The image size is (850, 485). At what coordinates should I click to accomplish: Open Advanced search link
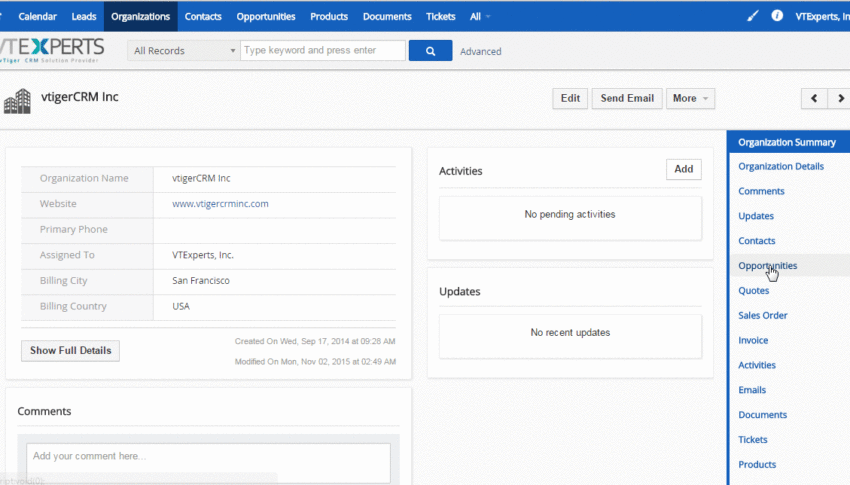481,51
